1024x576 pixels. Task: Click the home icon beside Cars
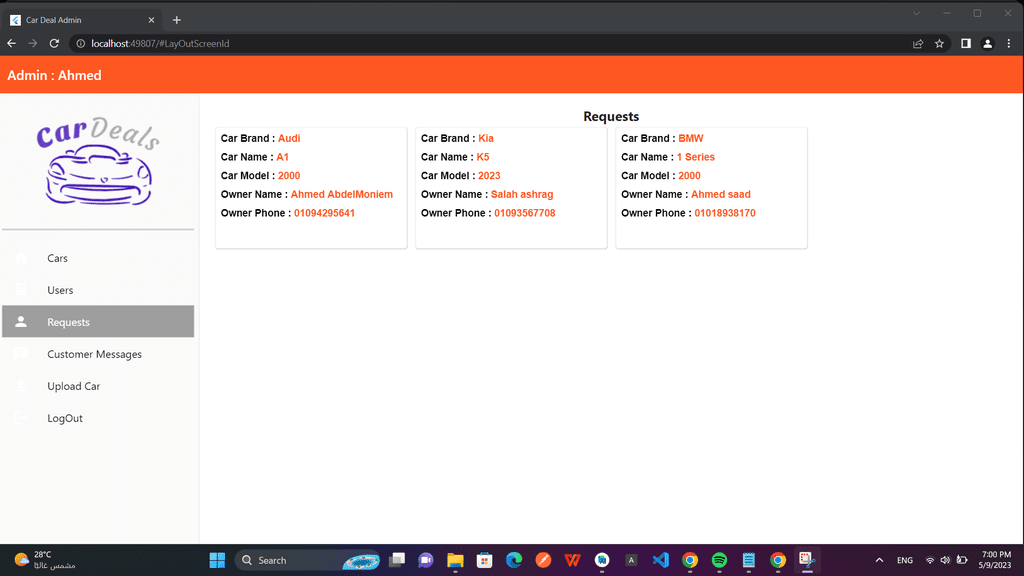point(21,257)
